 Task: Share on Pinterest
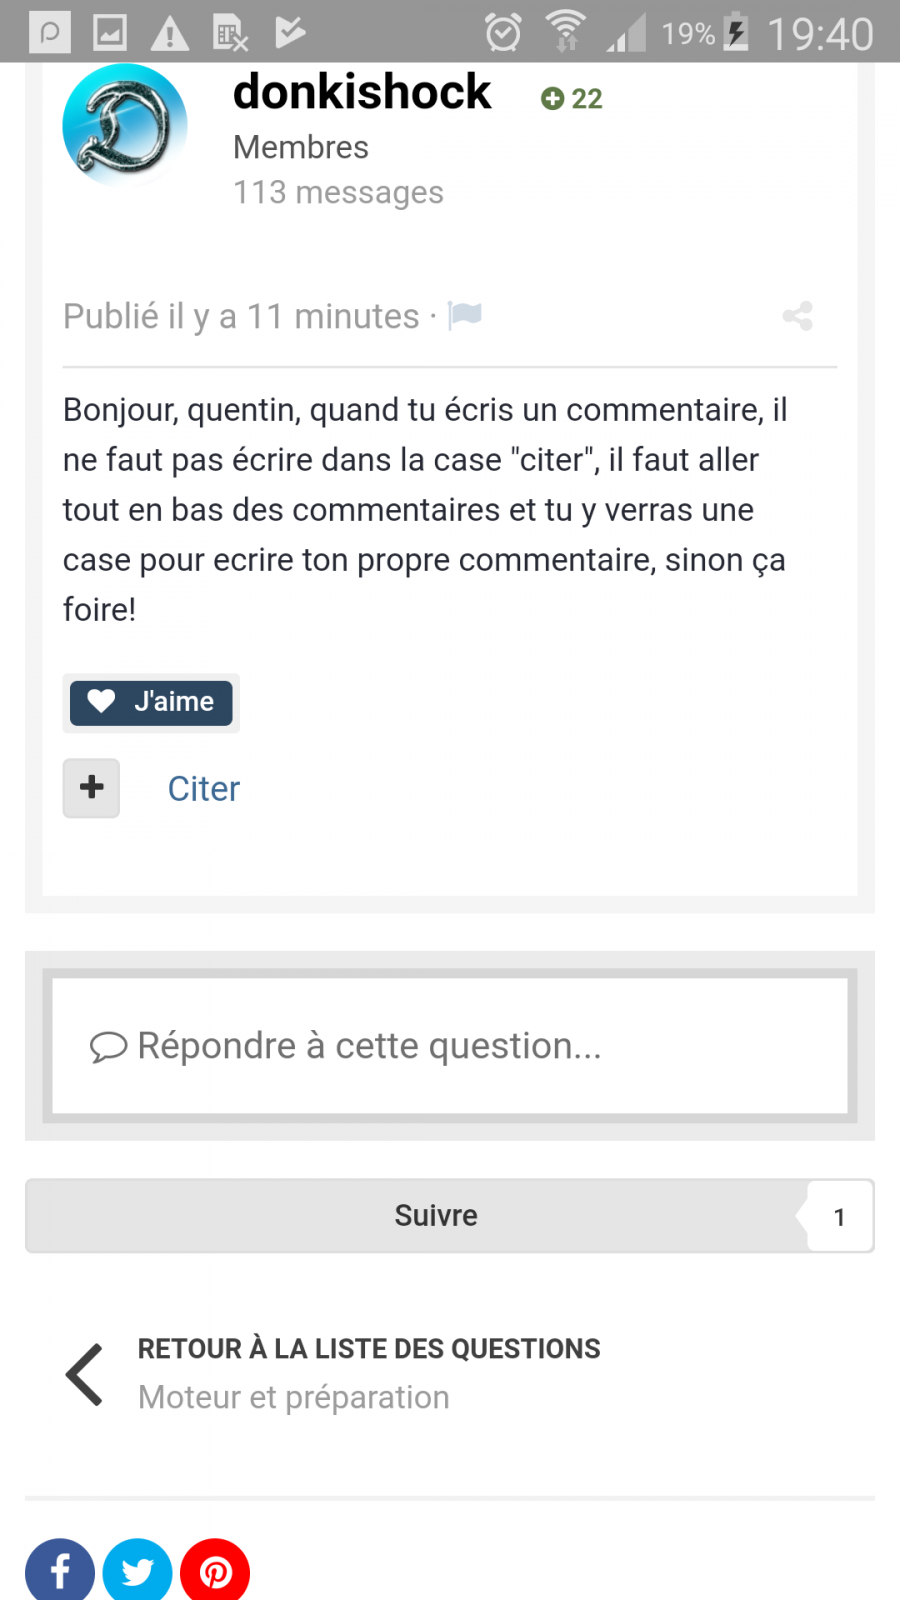point(215,1572)
